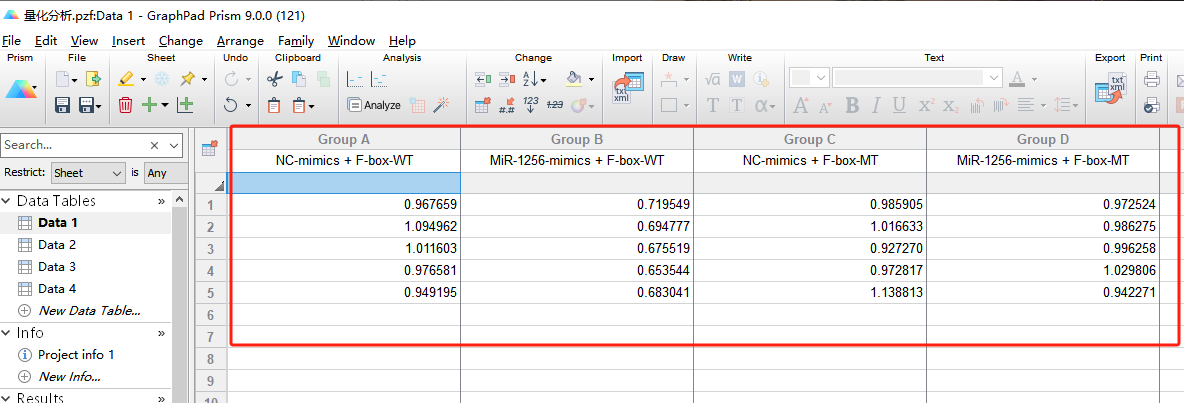The width and height of the screenshot is (1184, 403).
Task: Delete sheet with red trash icon
Action: [x=125, y=106]
